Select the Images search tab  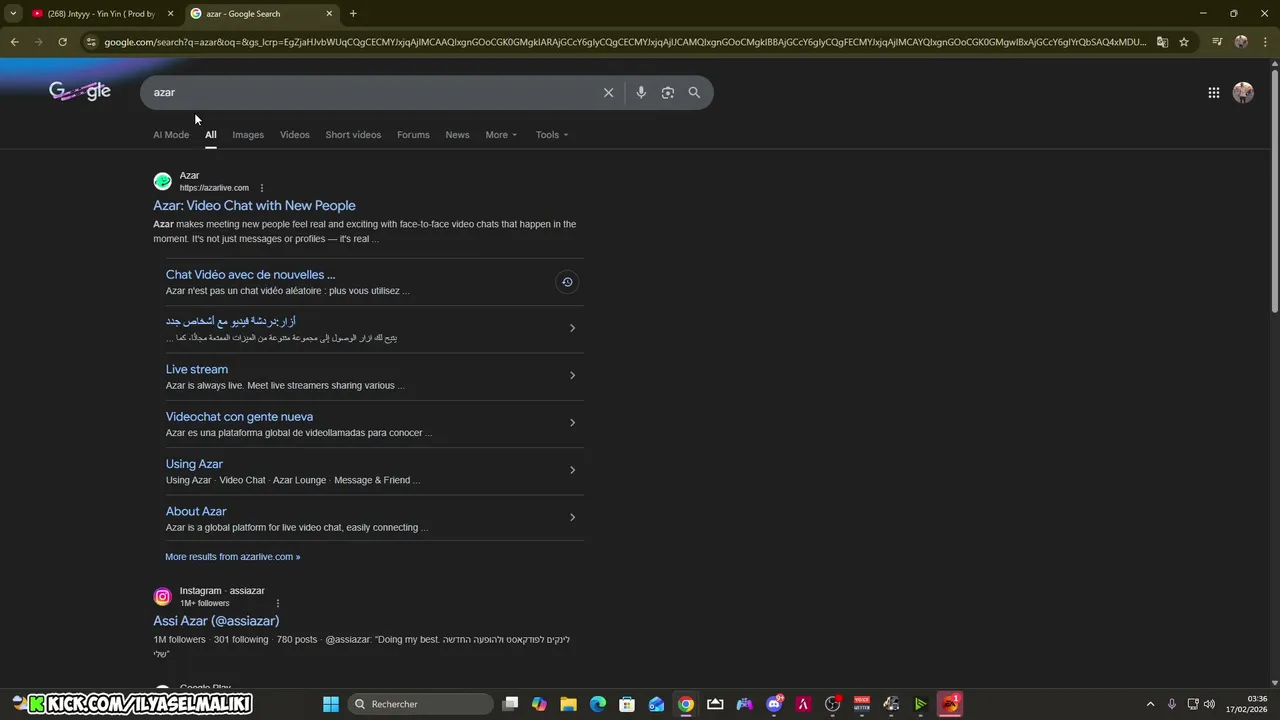tap(248, 135)
